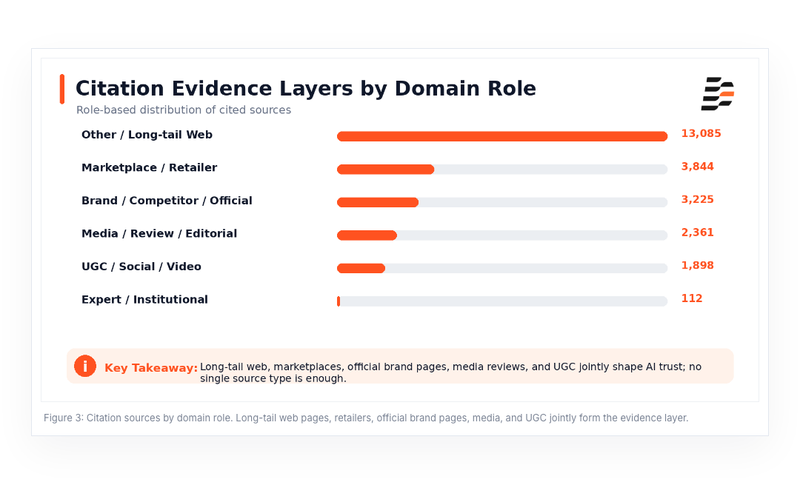This screenshot has width=800, height=485.
Task: Click the 'Figure 3' caption text
Action: click(366, 418)
